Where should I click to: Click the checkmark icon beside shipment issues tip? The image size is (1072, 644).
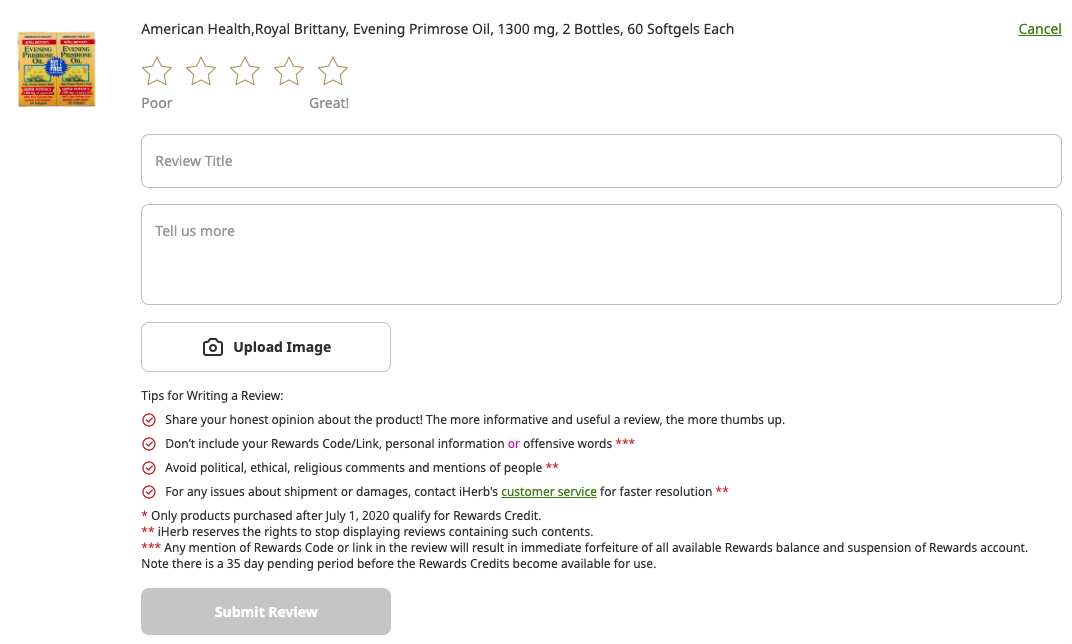point(149,492)
